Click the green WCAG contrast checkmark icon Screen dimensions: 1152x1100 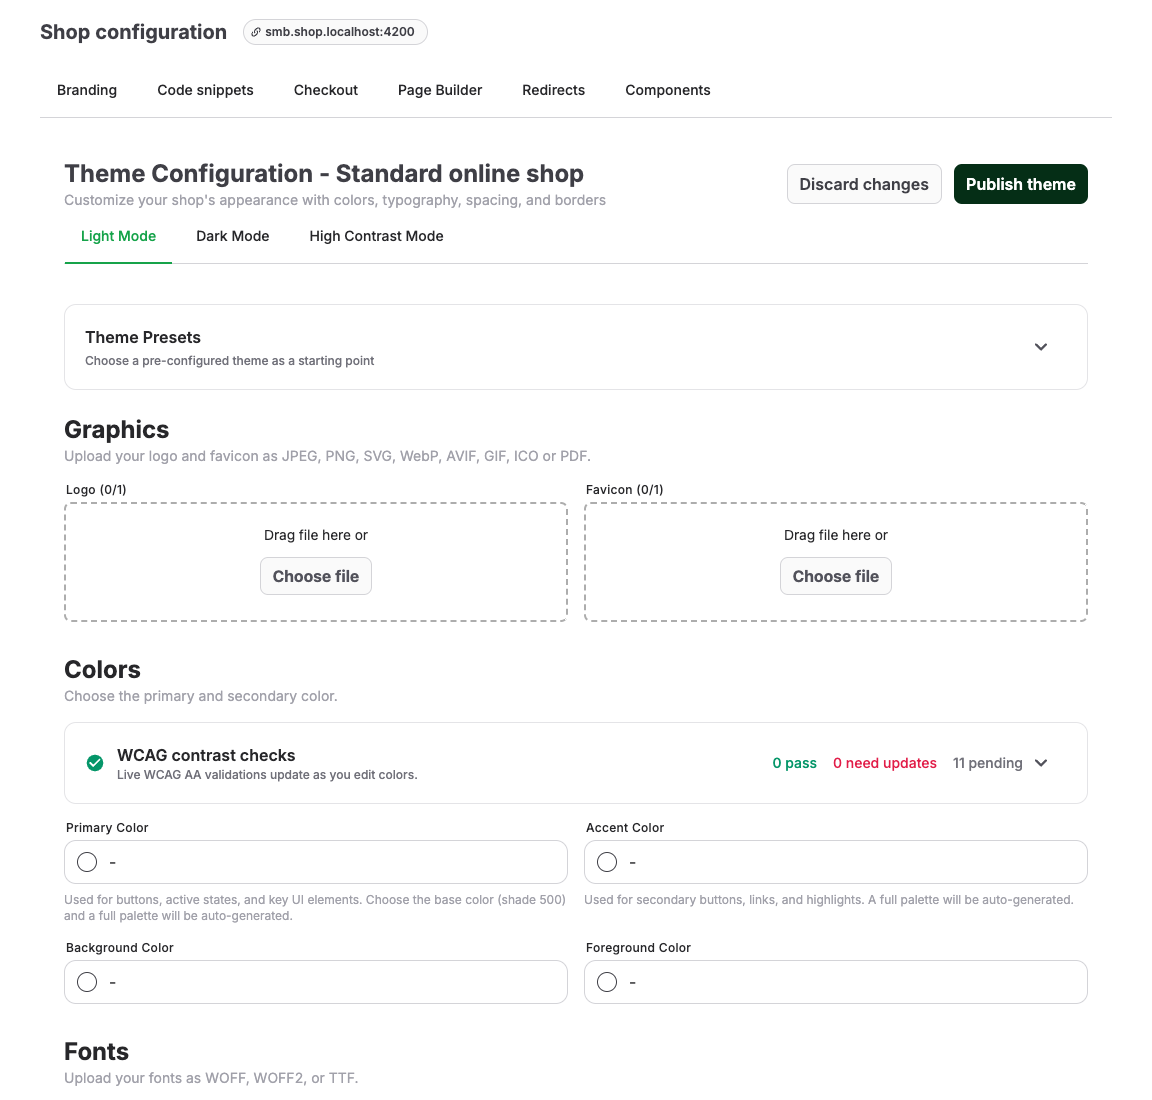click(95, 763)
